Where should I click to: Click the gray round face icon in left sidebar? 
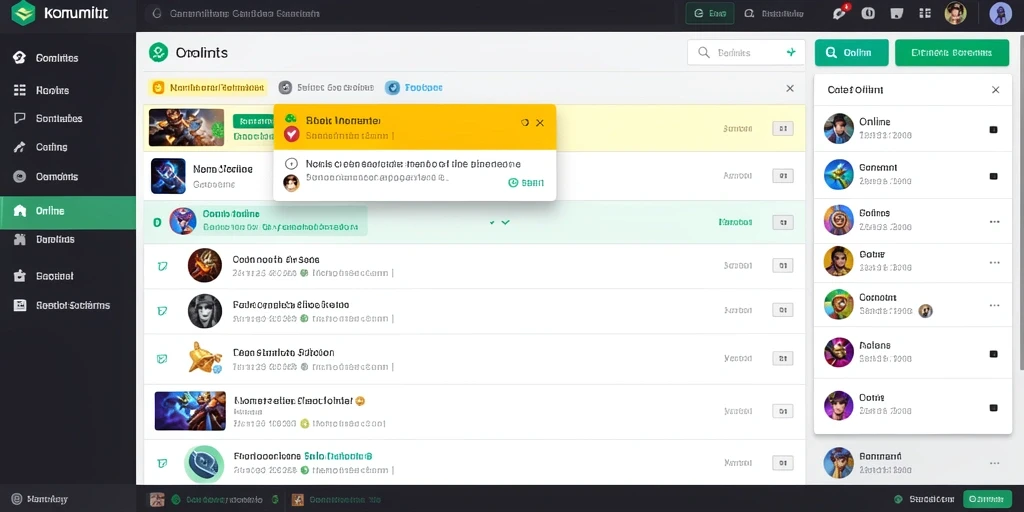tap(20, 176)
